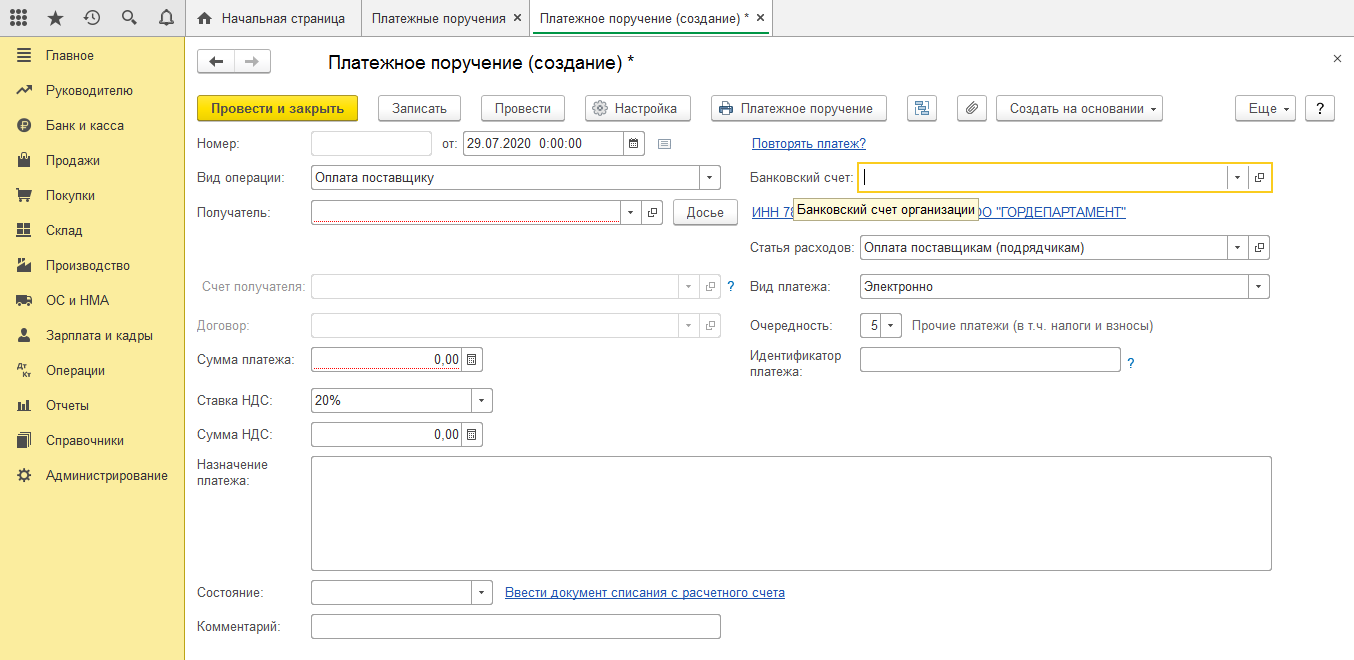Click the back navigation arrow
Screen dimensions: 1354x660
216,62
